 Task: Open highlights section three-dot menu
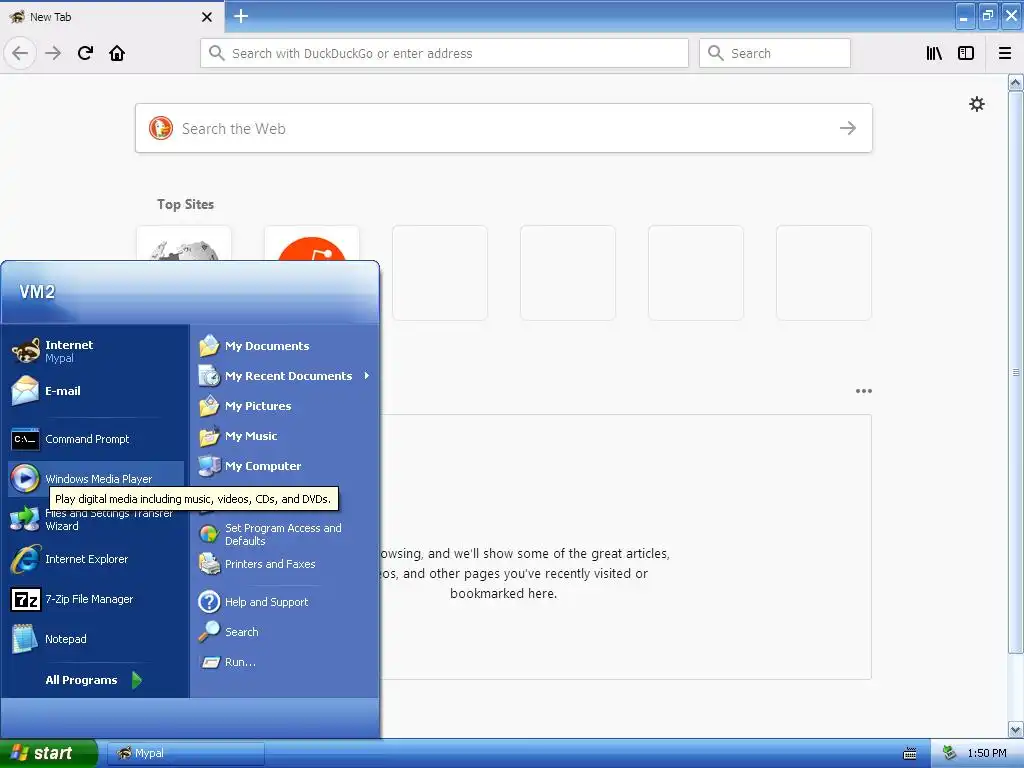click(x=863, y=391)
